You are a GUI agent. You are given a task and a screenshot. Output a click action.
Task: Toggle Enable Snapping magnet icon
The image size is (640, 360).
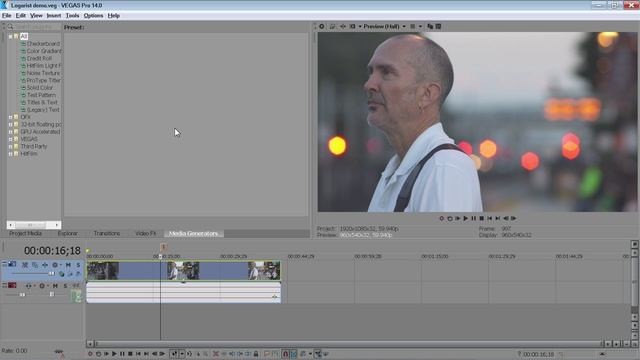click(285, 354)
